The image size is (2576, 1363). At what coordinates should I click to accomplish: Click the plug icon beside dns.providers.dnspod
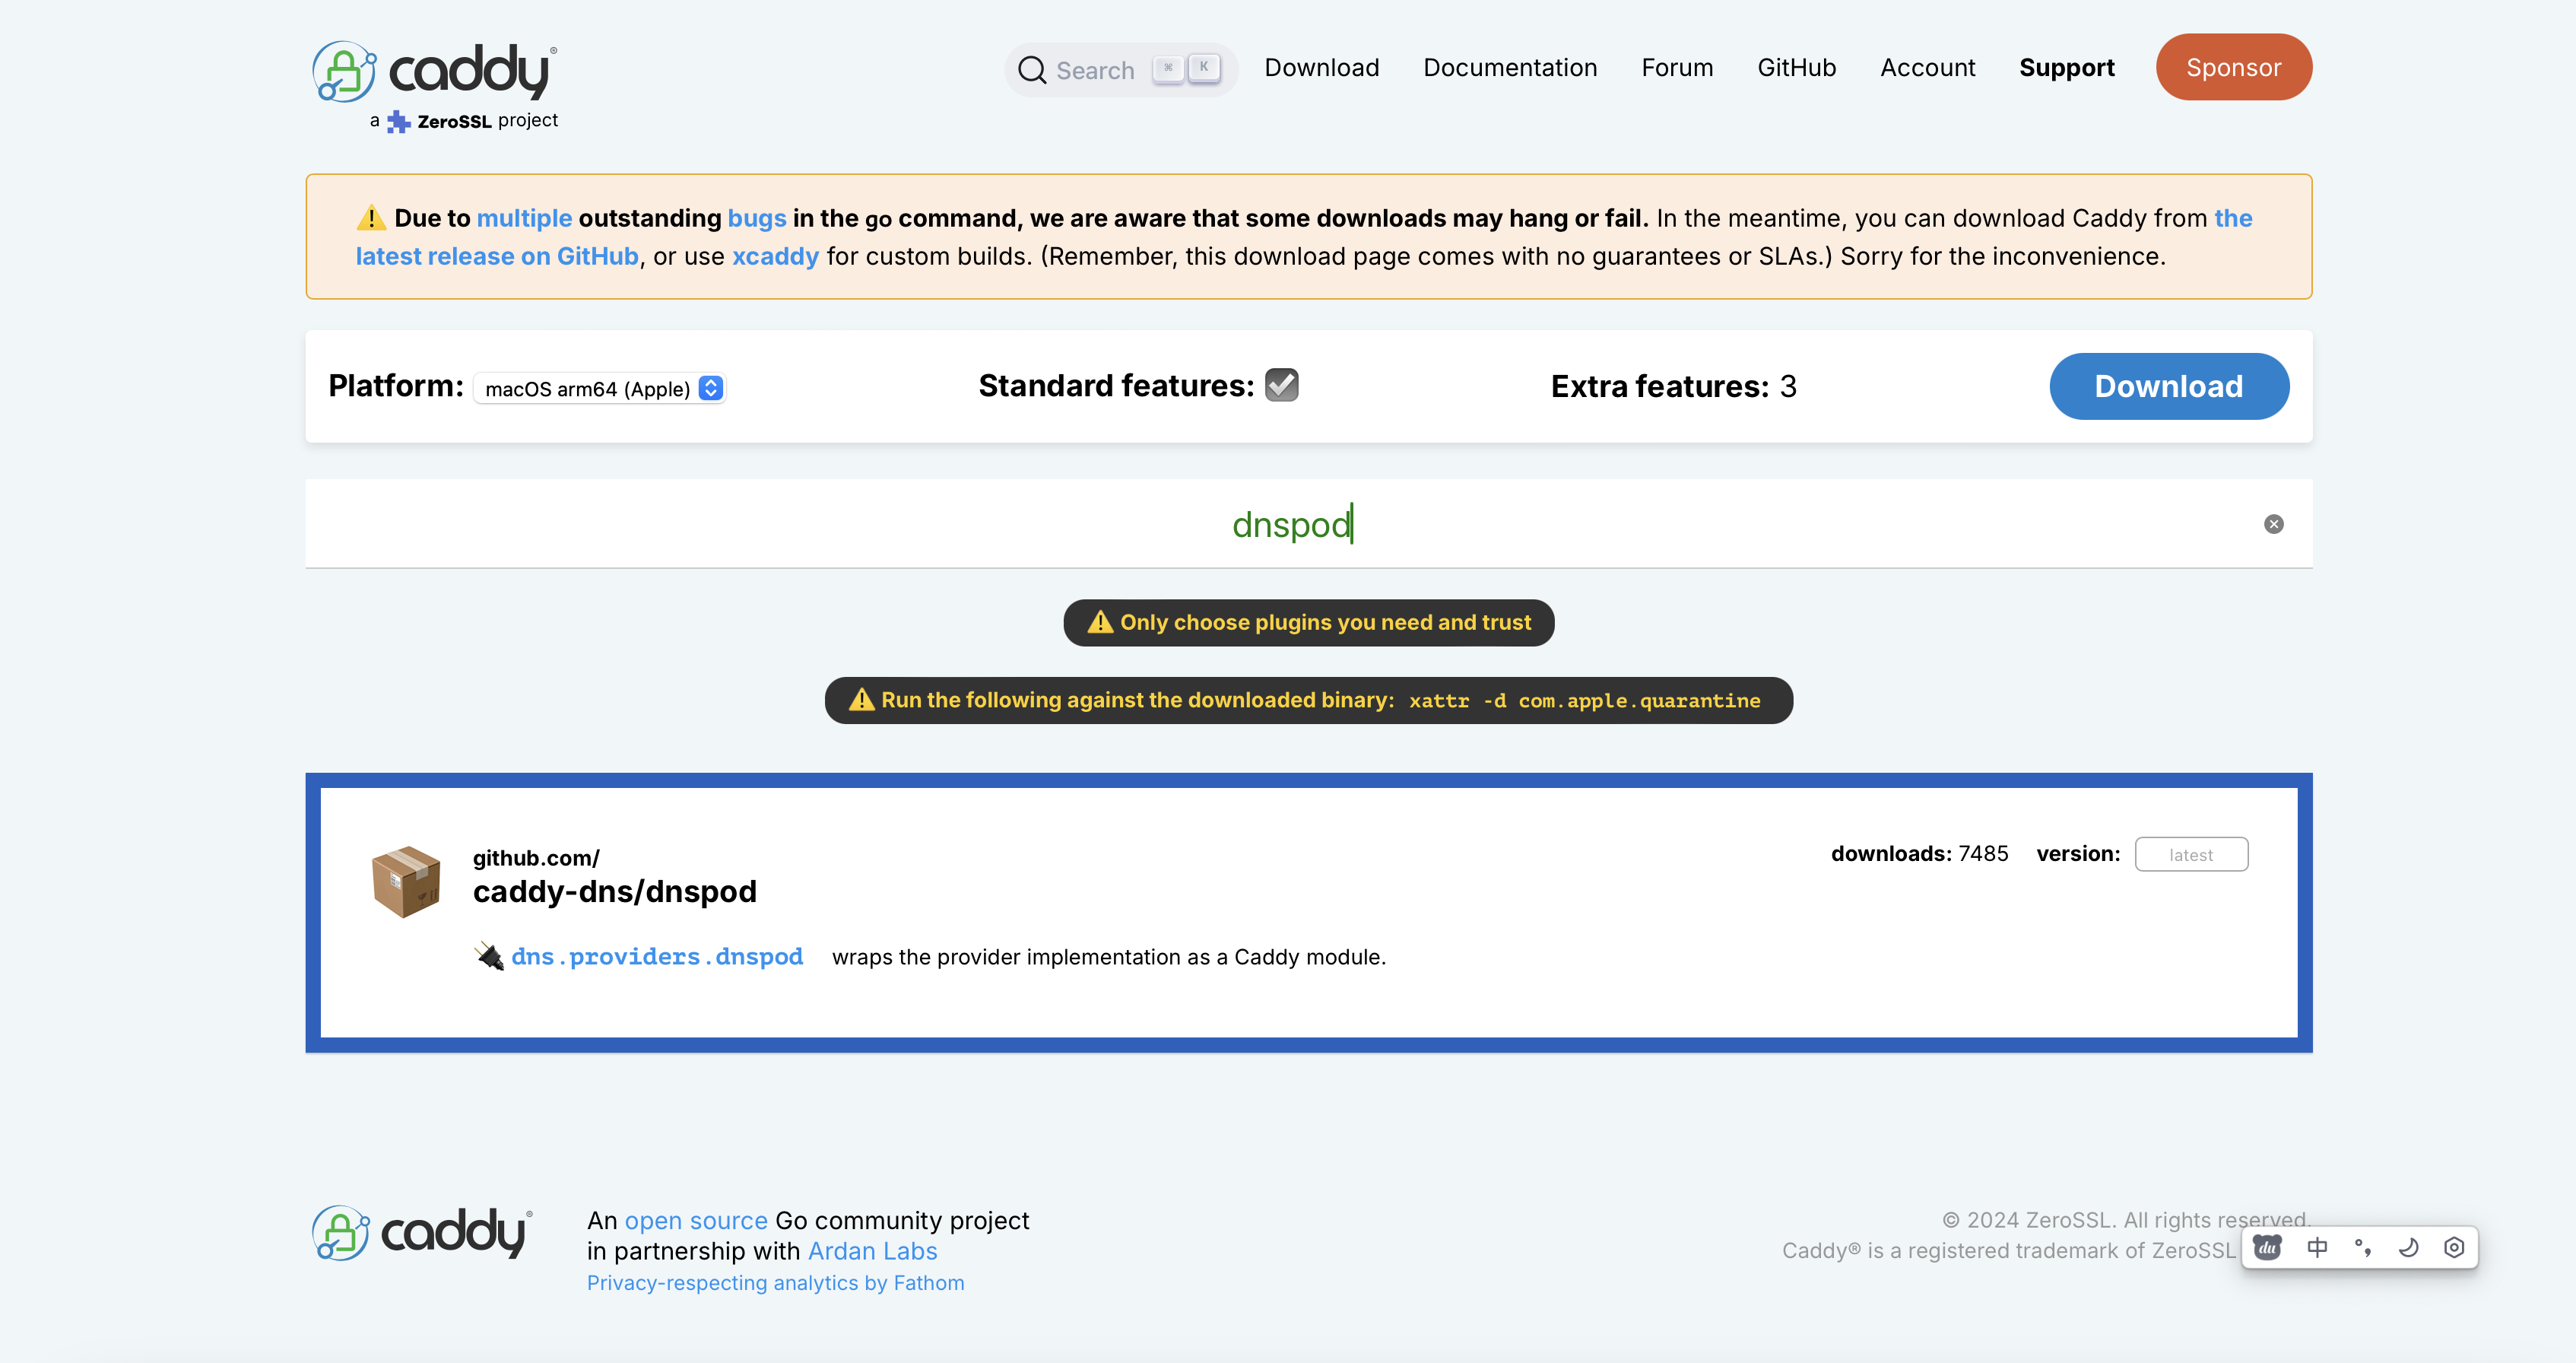(x=489, y=956)
